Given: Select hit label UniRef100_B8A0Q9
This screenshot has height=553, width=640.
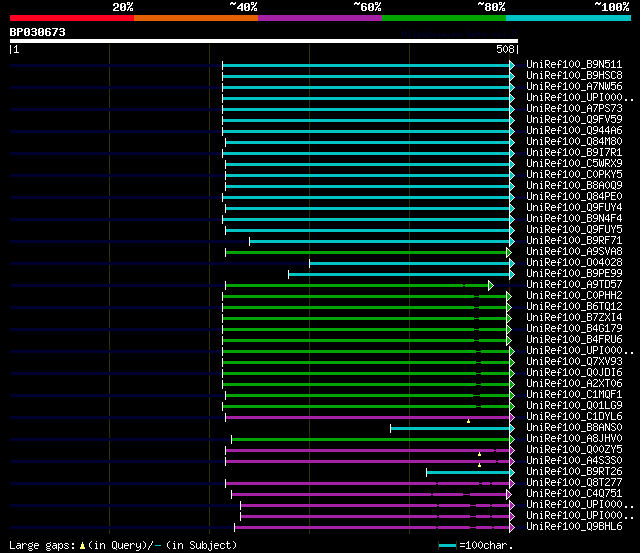Looking at the screenshot, I should click(574, 186).
